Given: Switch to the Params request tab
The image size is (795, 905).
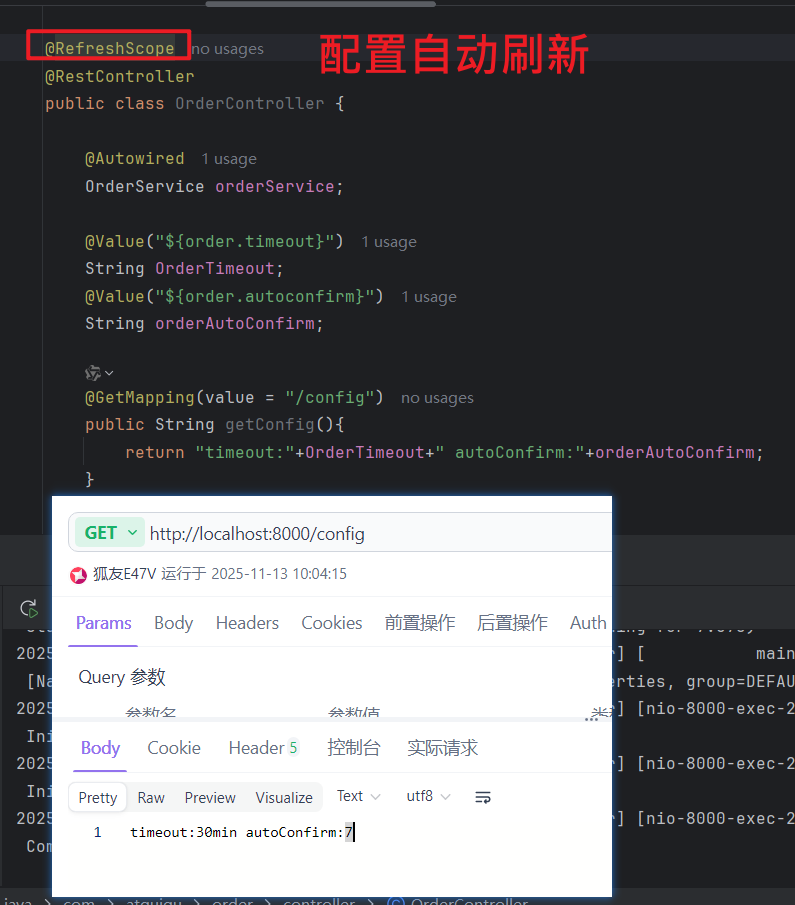Looking at the screenshot, I should point(103,623).
